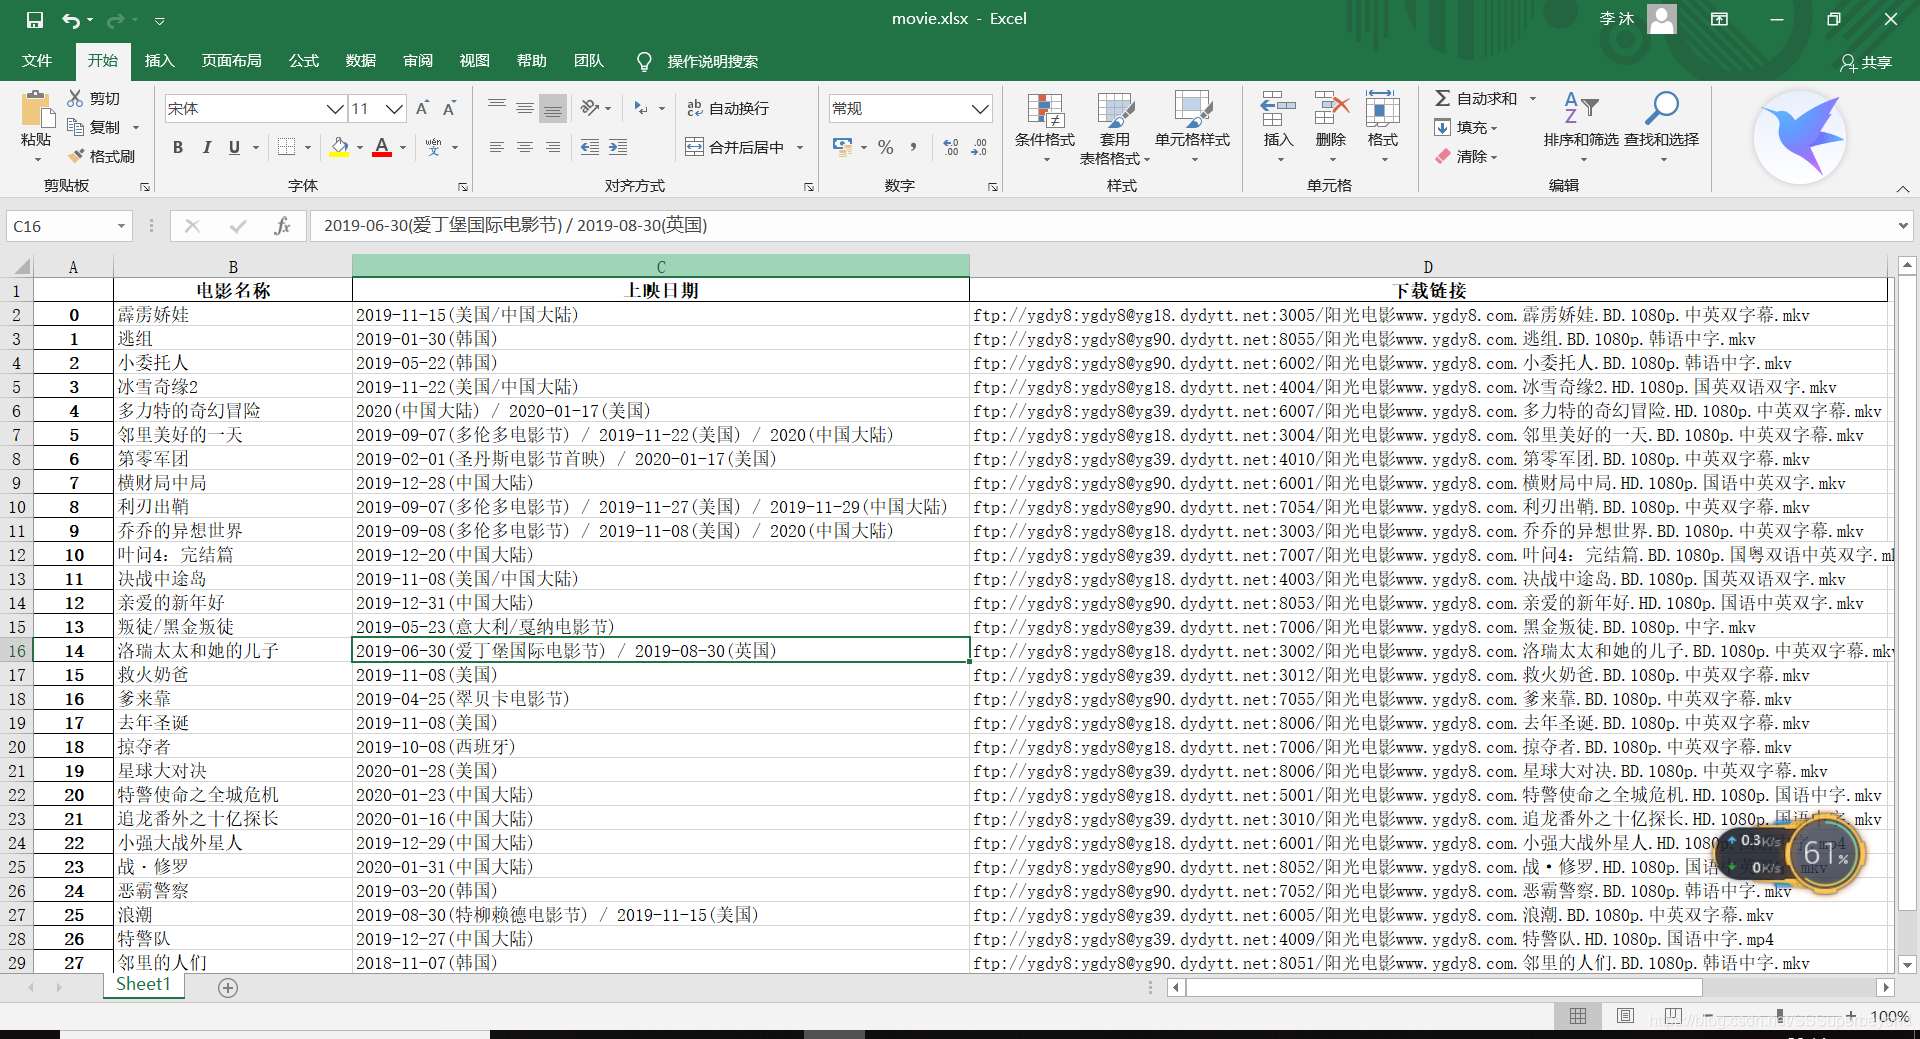The width and height of the screenshot is (1920, 1039).
Task: Toggle underline formatting
Action: [x=234, y=147]
